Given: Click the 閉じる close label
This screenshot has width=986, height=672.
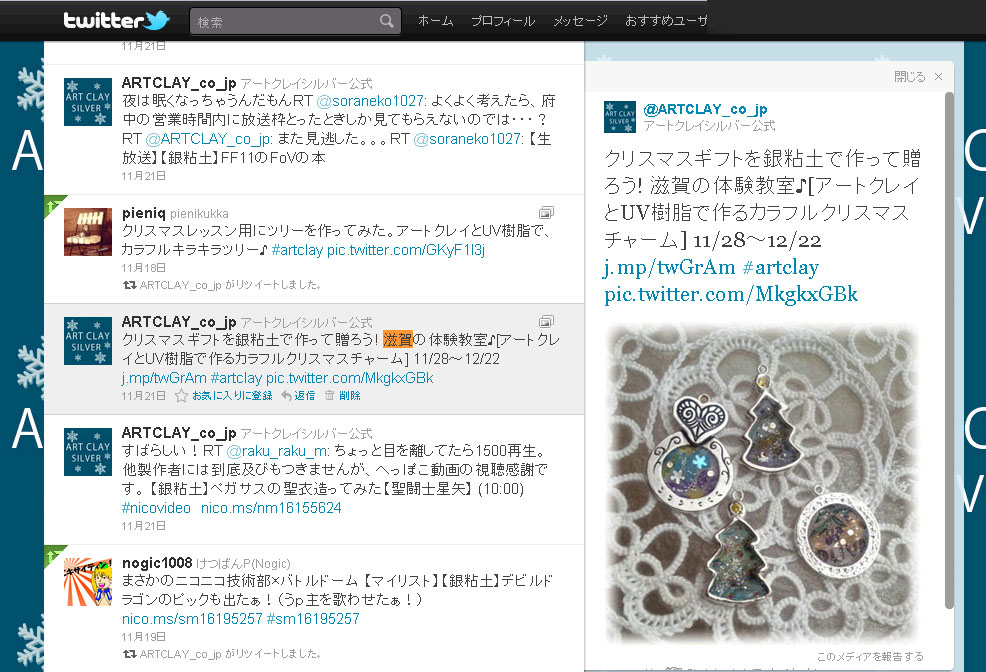Looking at the screenshot, I should click(910, 77).
